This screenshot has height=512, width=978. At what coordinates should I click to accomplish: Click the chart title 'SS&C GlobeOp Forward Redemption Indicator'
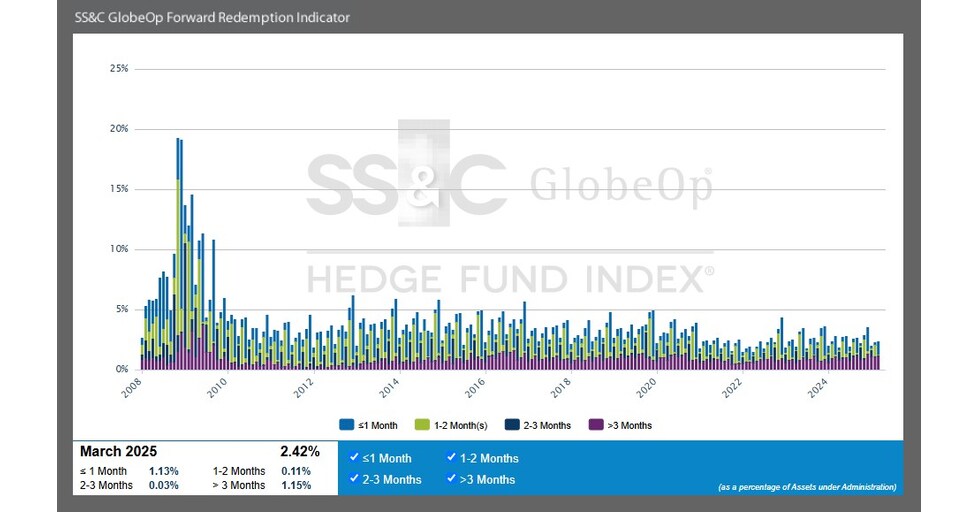[212, 17]
